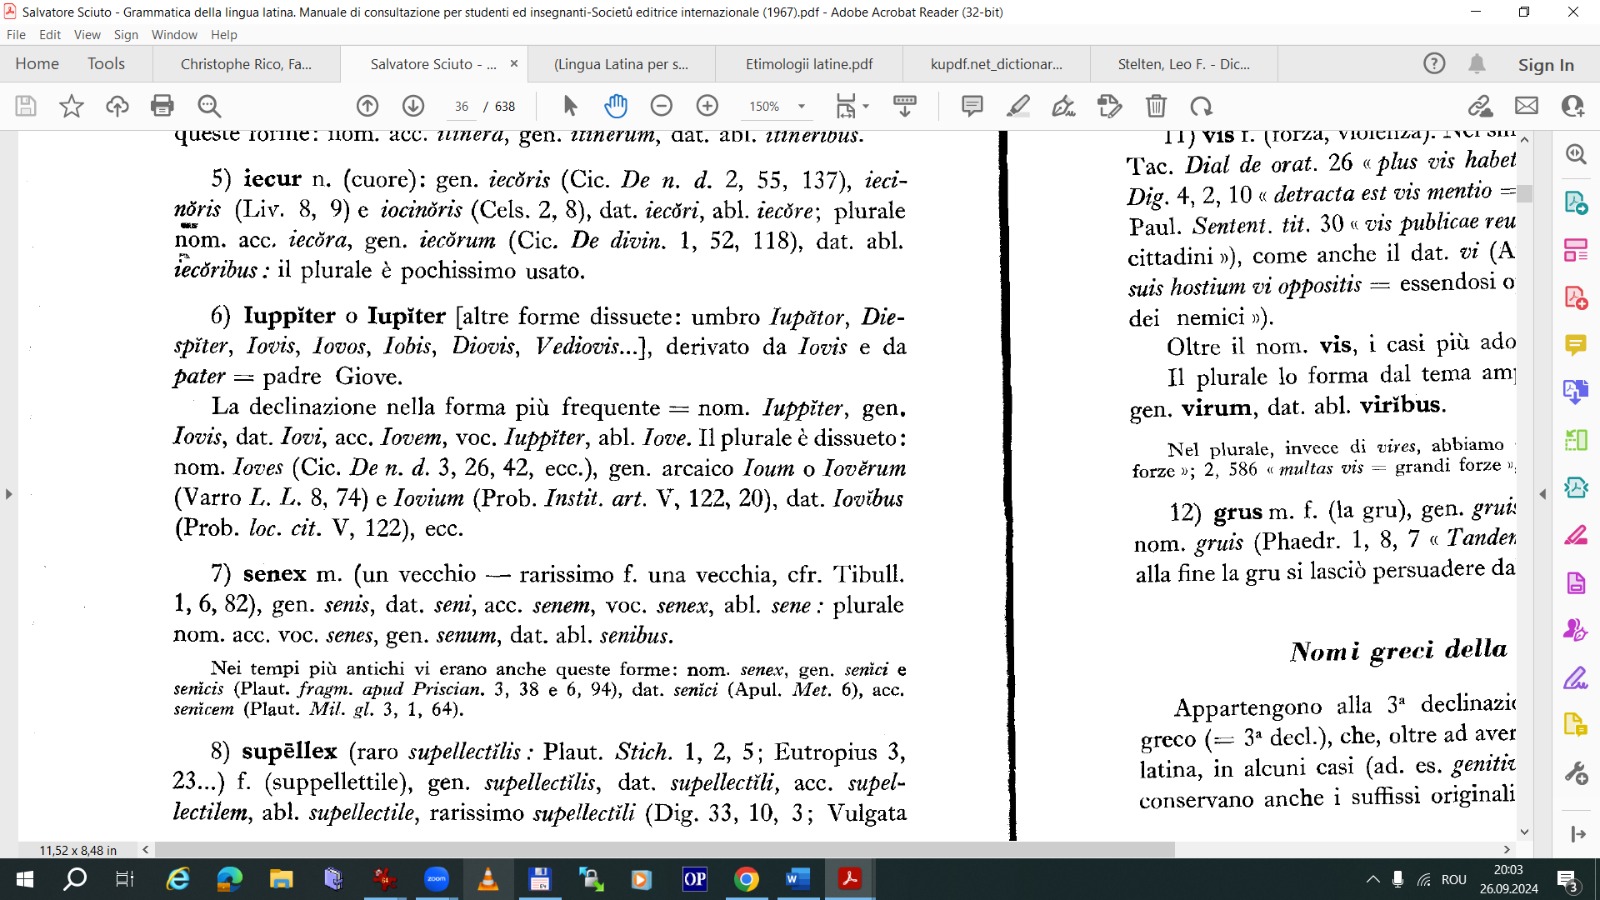Go to the previous page with the up arrow
The height and width of the screenshot is (900, 1600).
pos(367,106)
